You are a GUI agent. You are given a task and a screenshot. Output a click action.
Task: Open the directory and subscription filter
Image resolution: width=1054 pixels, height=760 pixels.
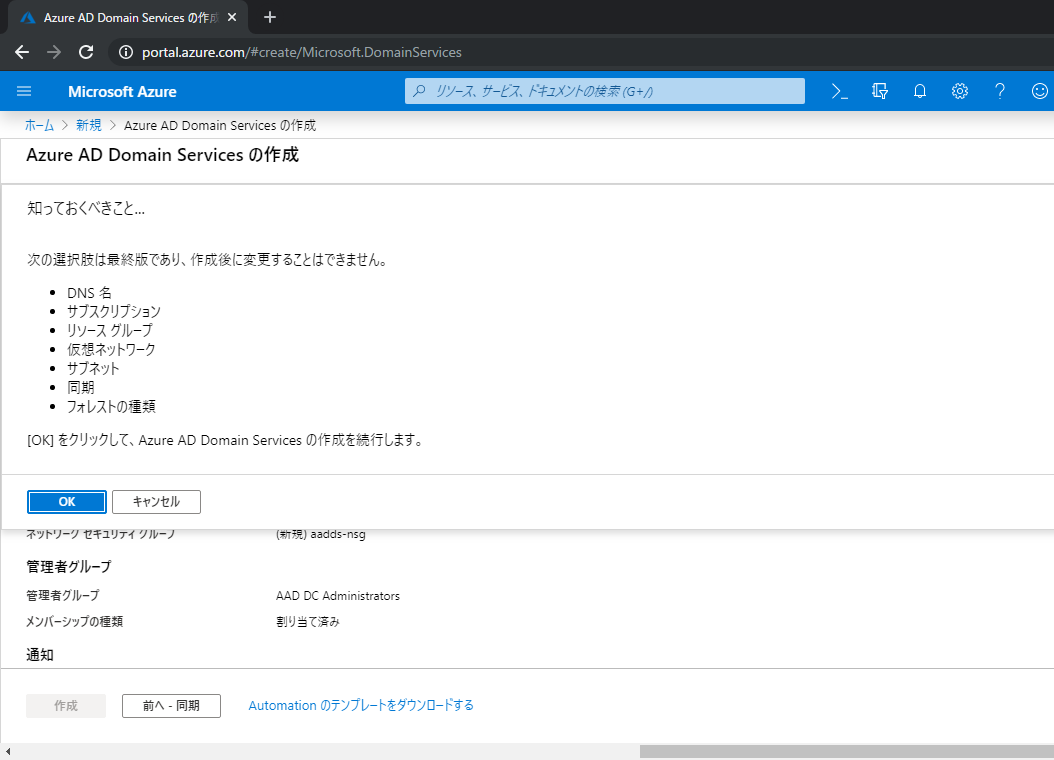pyautogui.click(x=880, y=91)
